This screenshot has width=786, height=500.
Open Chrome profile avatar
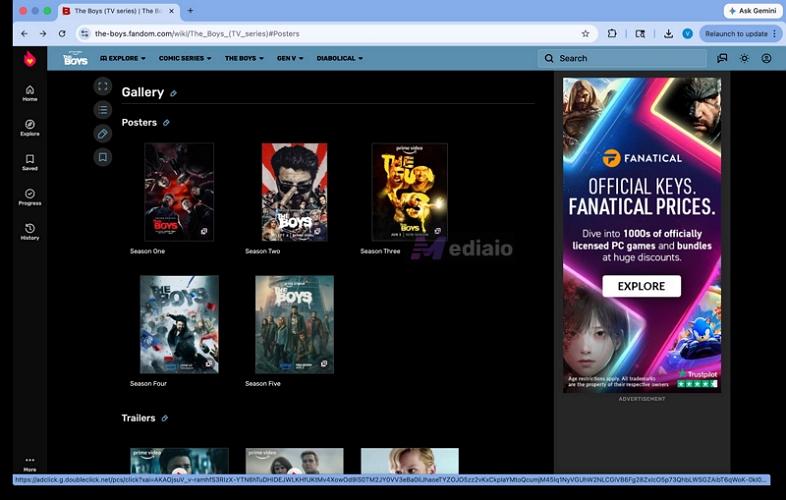(x=688, y=34)
